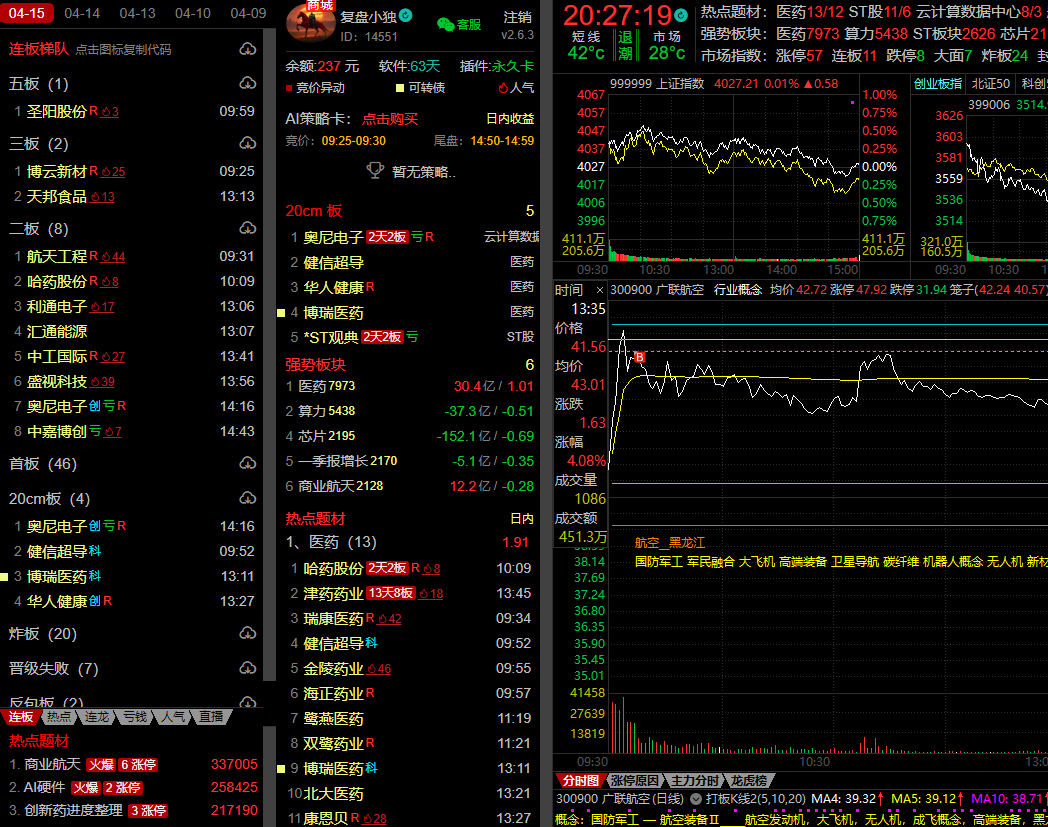Viewport: 1048px width, 827px height.
Task: Click the 点击购买 link for the AI strategy card
Action: coord(389,119)
